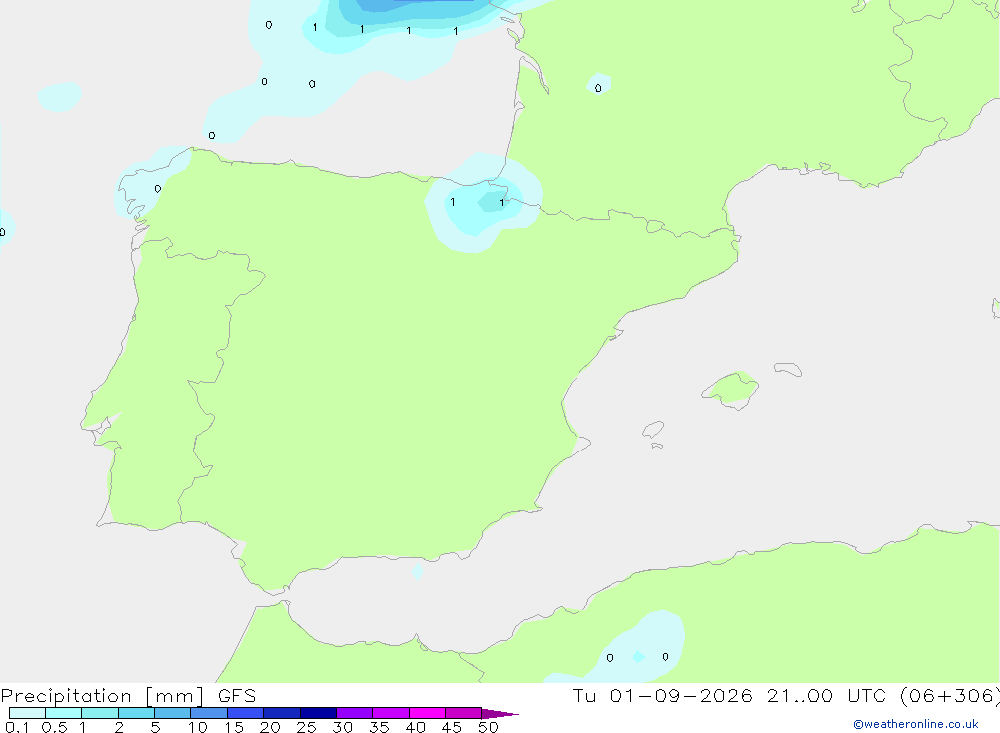The height and width of the screenshot is (733, 1000).
Task: Pick the 40–45 mm magenta legend swatch
Action: (x=427, y=713)
